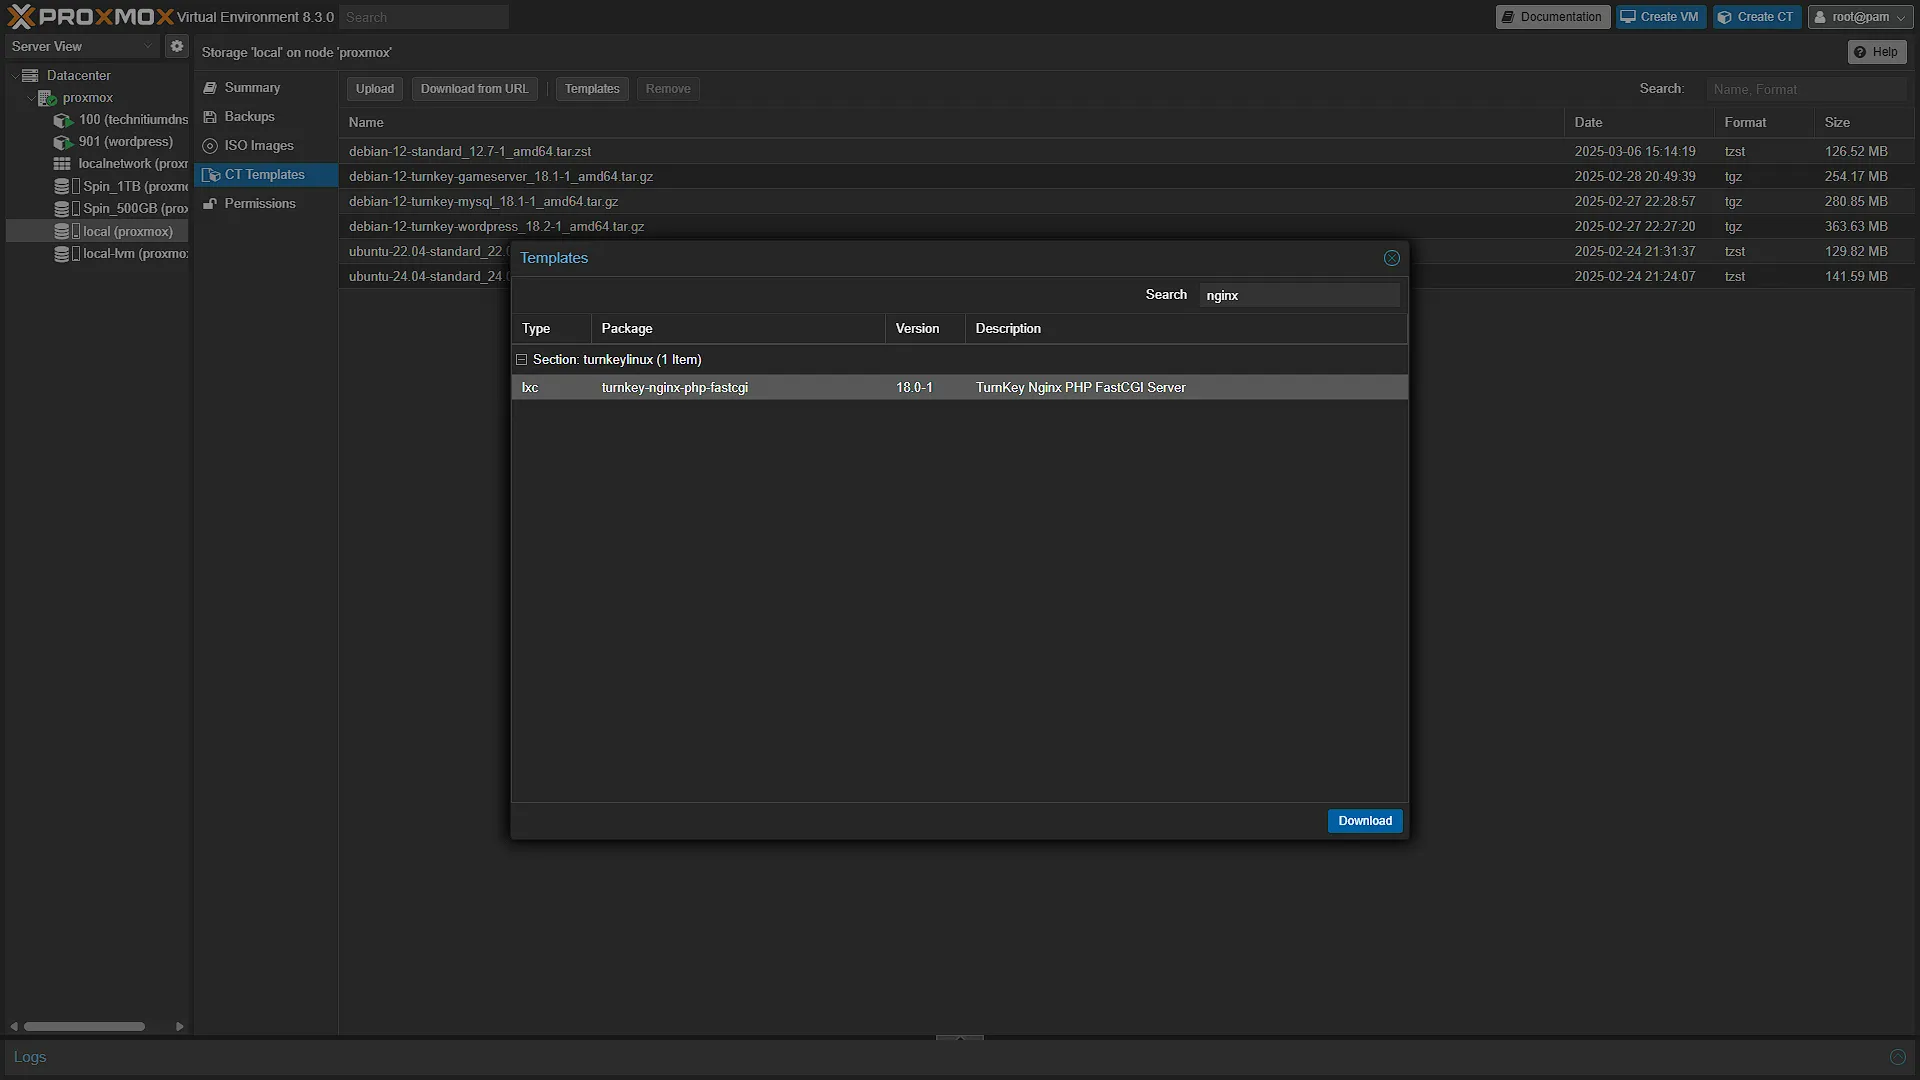Viewport: 1920px width, 1080px height.
Task: Open the Permissions tab
Action: coord(267,204)
